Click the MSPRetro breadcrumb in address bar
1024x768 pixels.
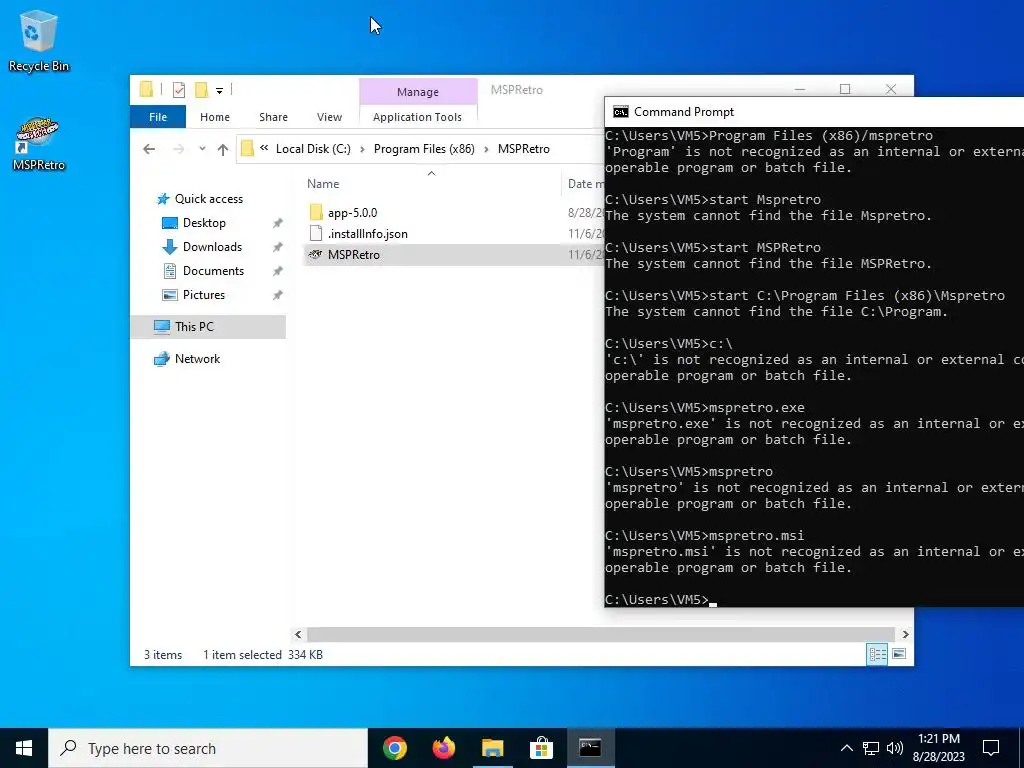[524, 149]
